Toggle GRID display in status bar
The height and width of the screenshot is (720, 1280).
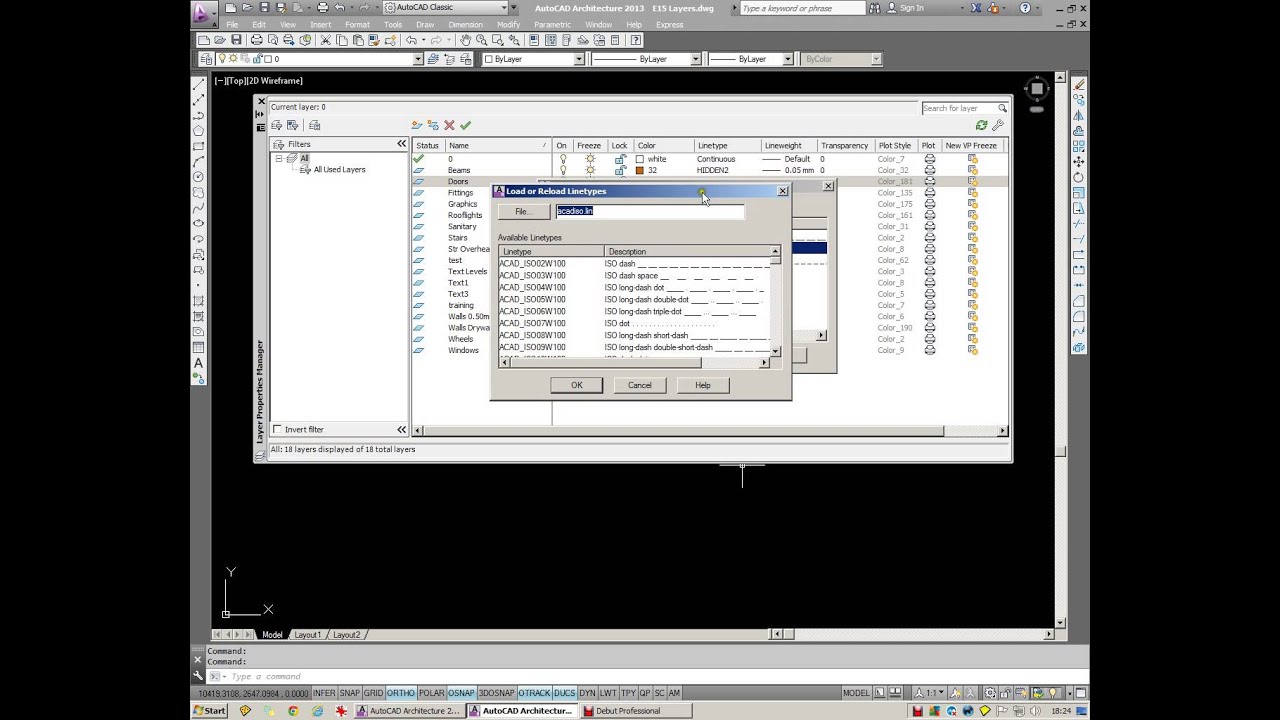(373, 693)
